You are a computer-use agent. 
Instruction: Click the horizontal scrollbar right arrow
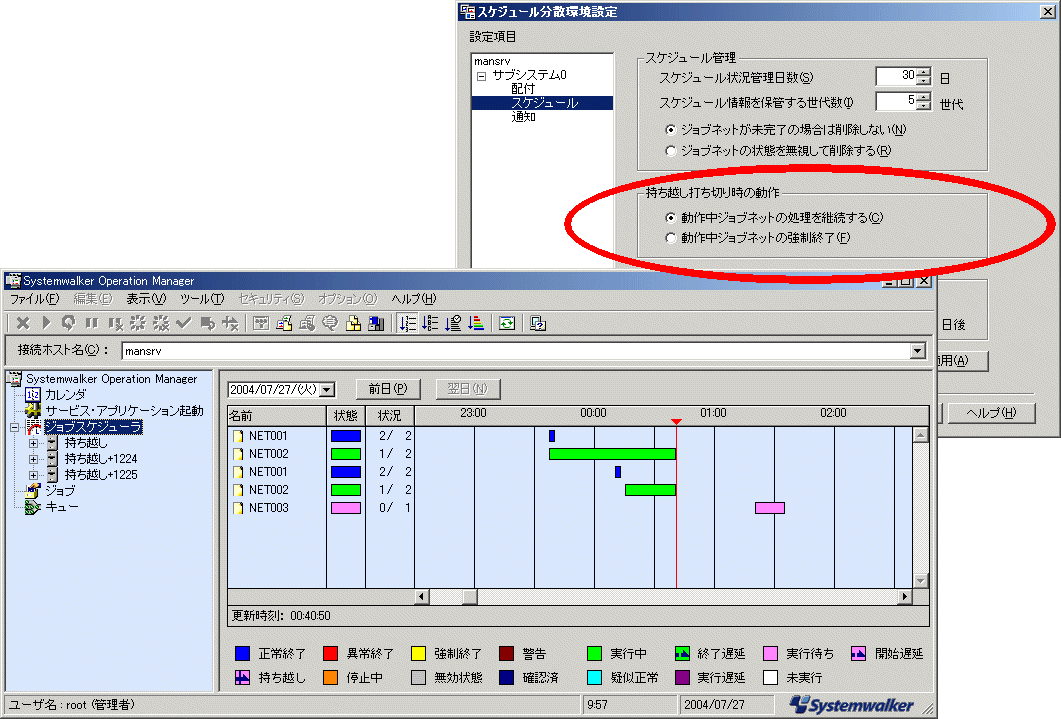click(905, 597)
